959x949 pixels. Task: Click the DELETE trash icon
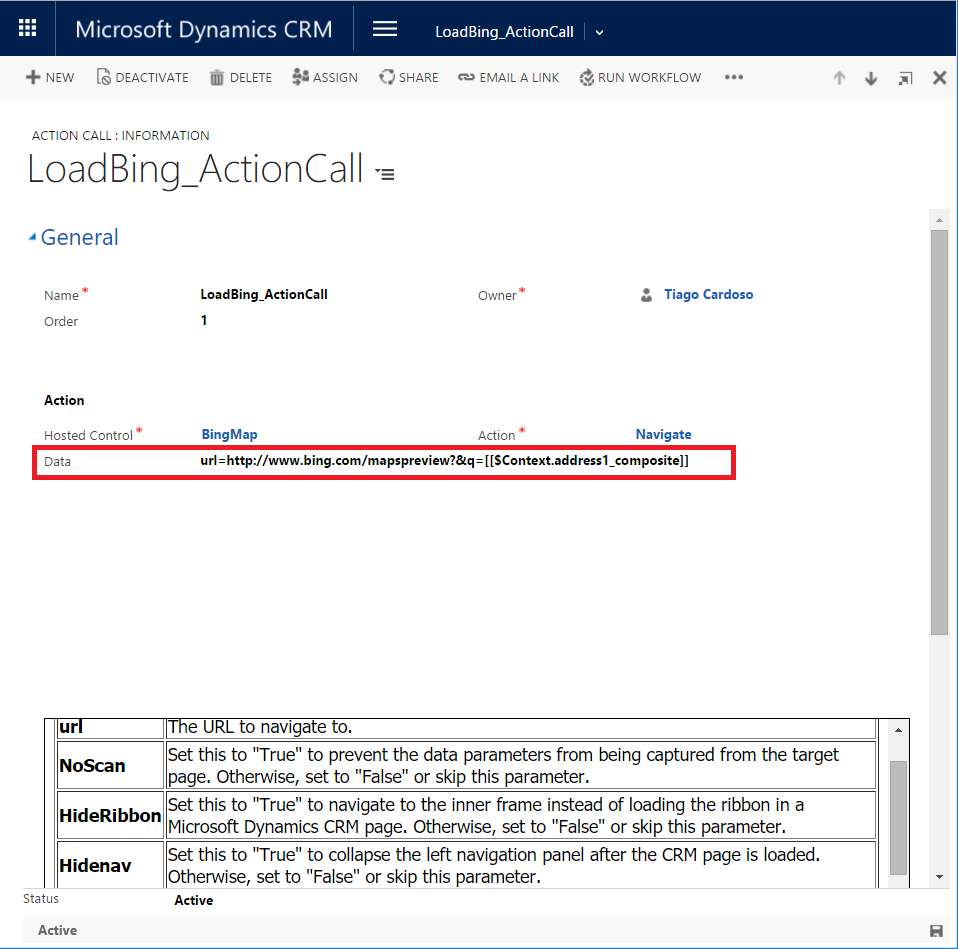tap(240, 77)
